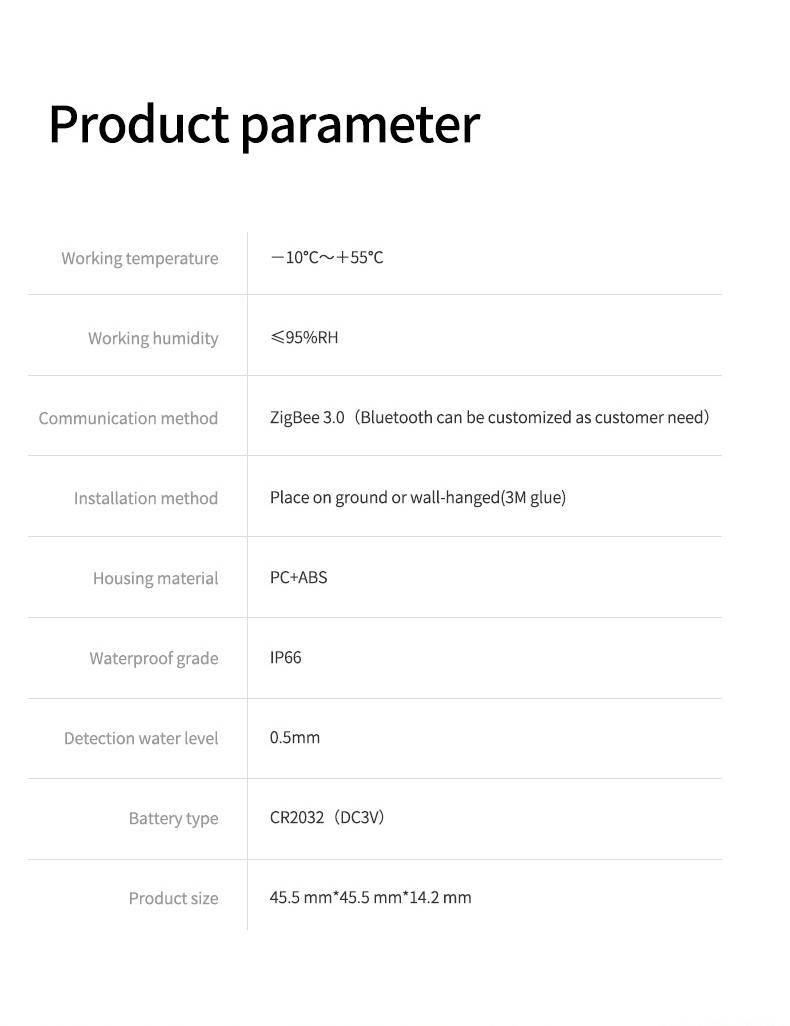Click the −10°C~+55°C temperature value
Viewport: 790px width, 1026px height.
click(x=327, y=257)
